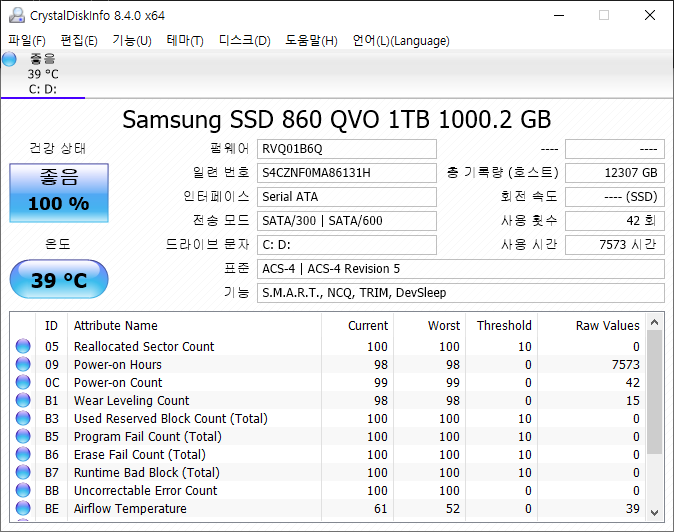Click the power on hours 7573 시간 field
The height and width of the screenshot is (532, 674).
tap(615, 245)
